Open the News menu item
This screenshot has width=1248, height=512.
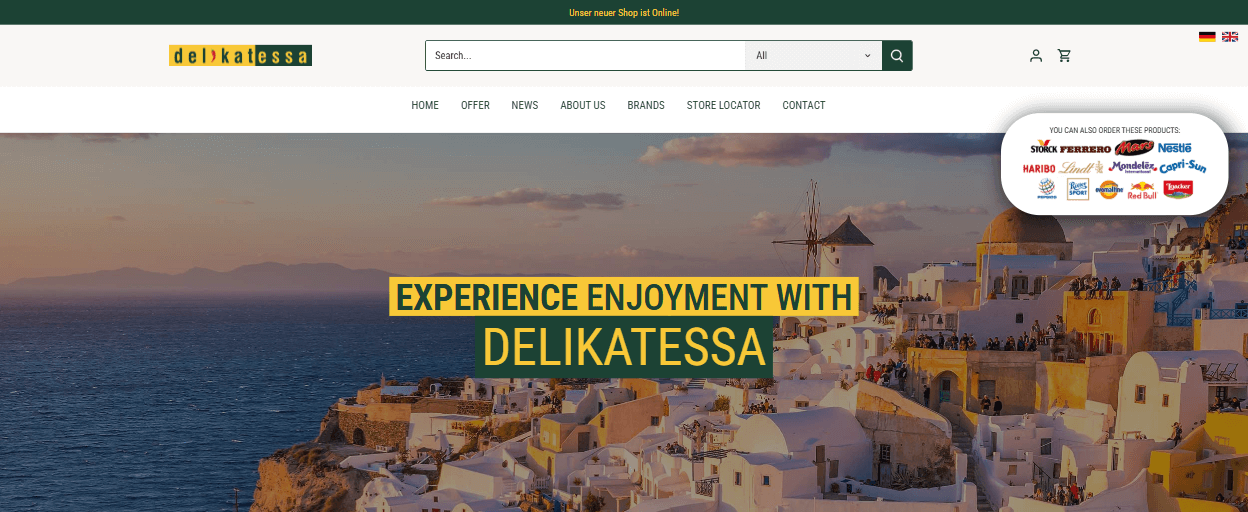525,105
